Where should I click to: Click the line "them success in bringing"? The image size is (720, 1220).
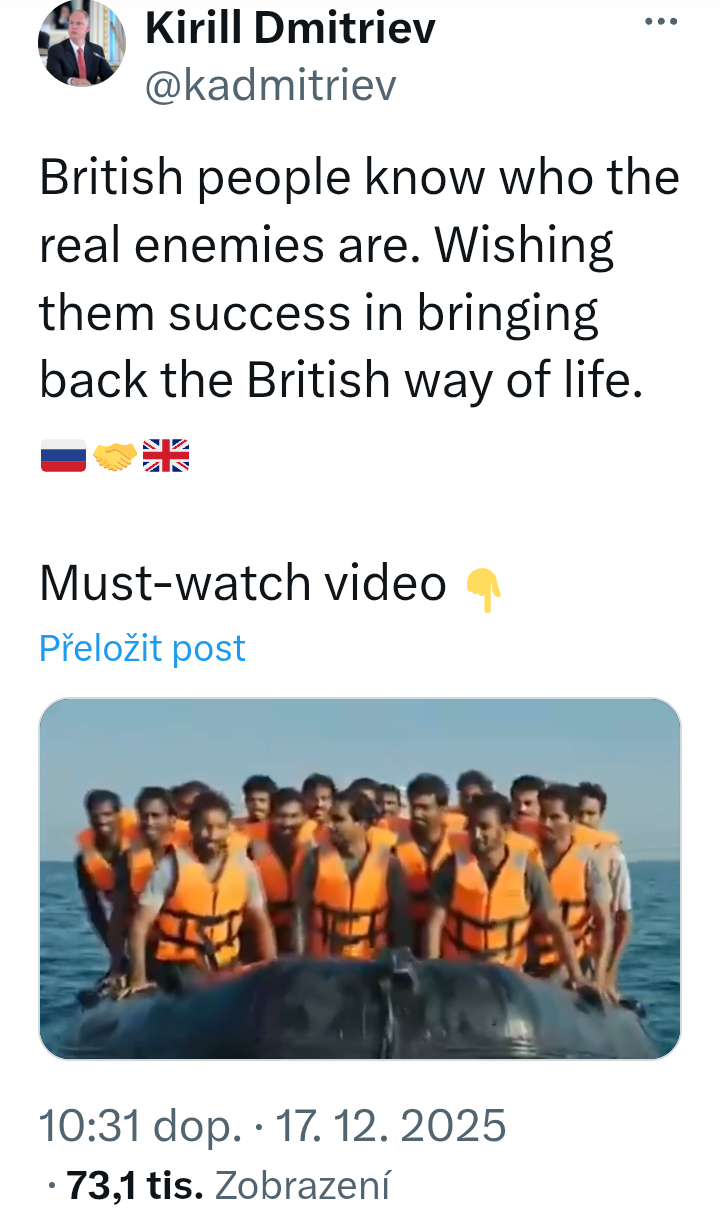tap(318, 313)
